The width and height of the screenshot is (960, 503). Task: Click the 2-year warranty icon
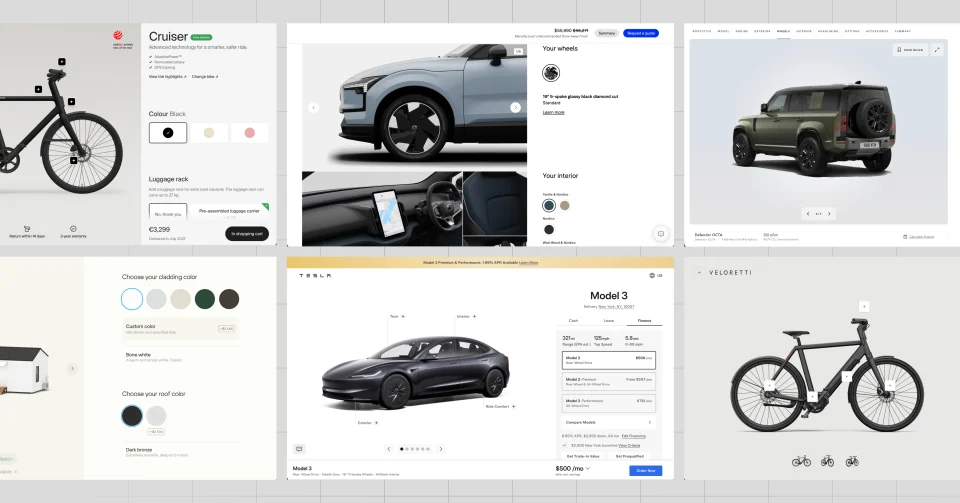[x=73, y=228]
